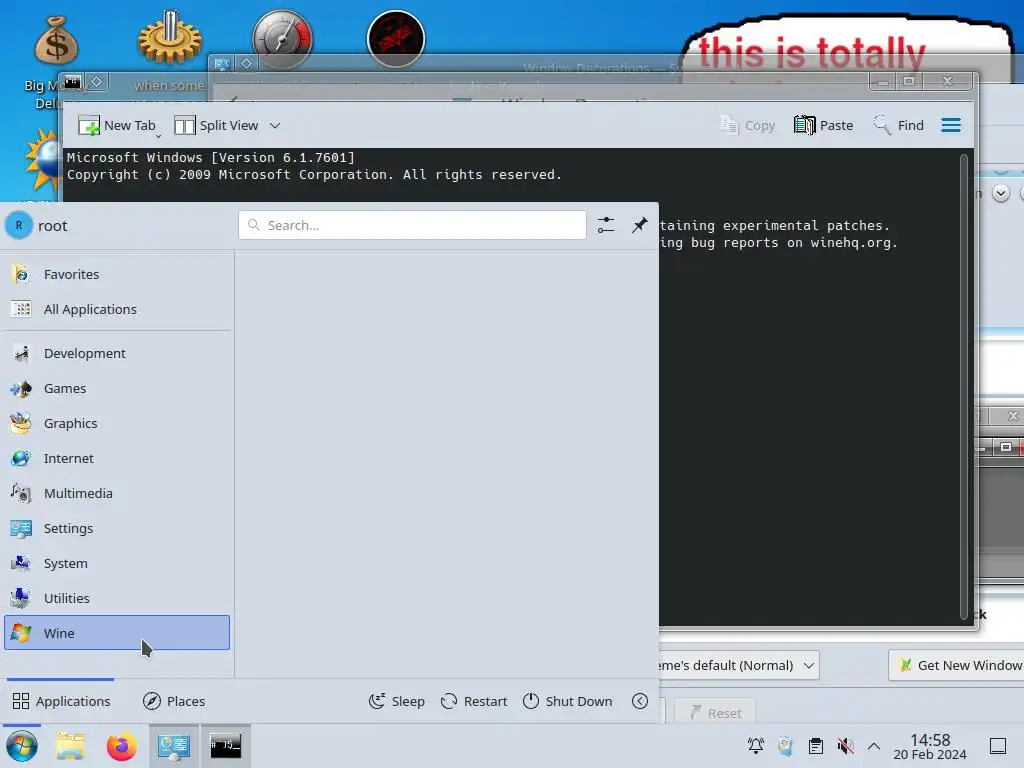The height and width of the screenshot is (768, 1024).
Task: Pin the application launcher open
Action: [639, 225]
